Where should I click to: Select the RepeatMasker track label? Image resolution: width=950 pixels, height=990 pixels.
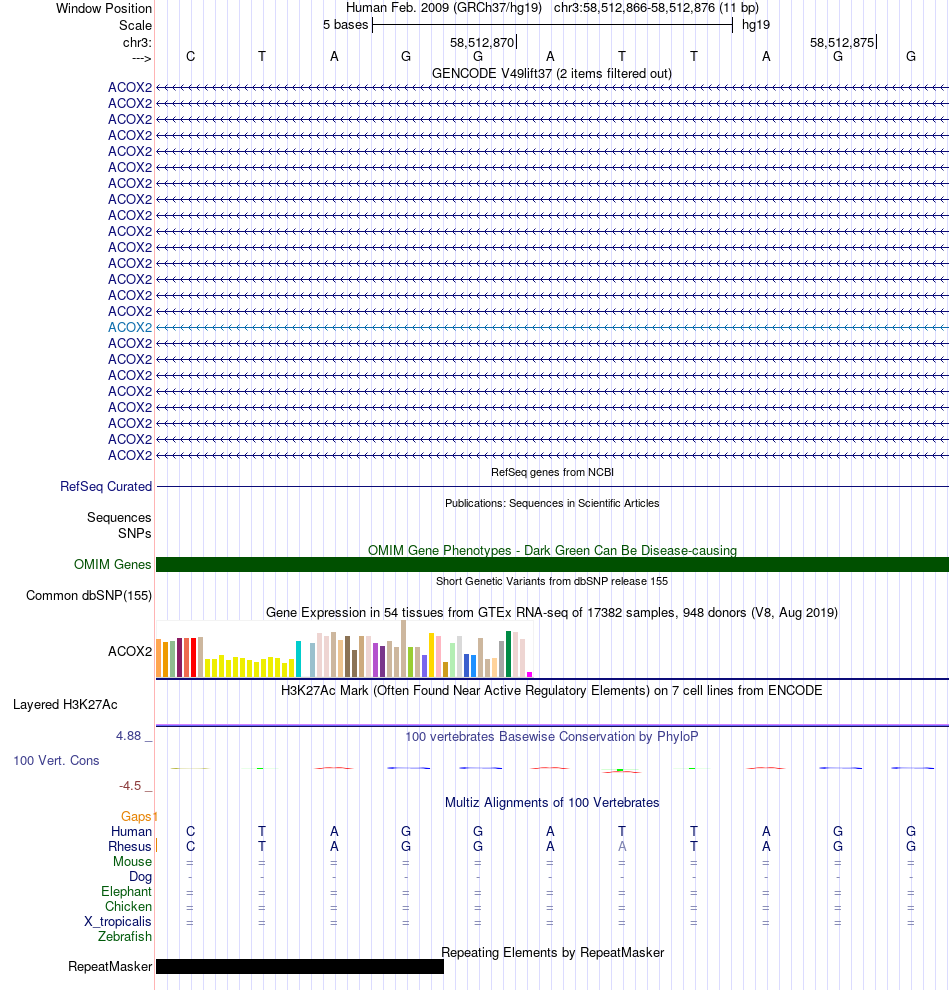pos(110,967)
